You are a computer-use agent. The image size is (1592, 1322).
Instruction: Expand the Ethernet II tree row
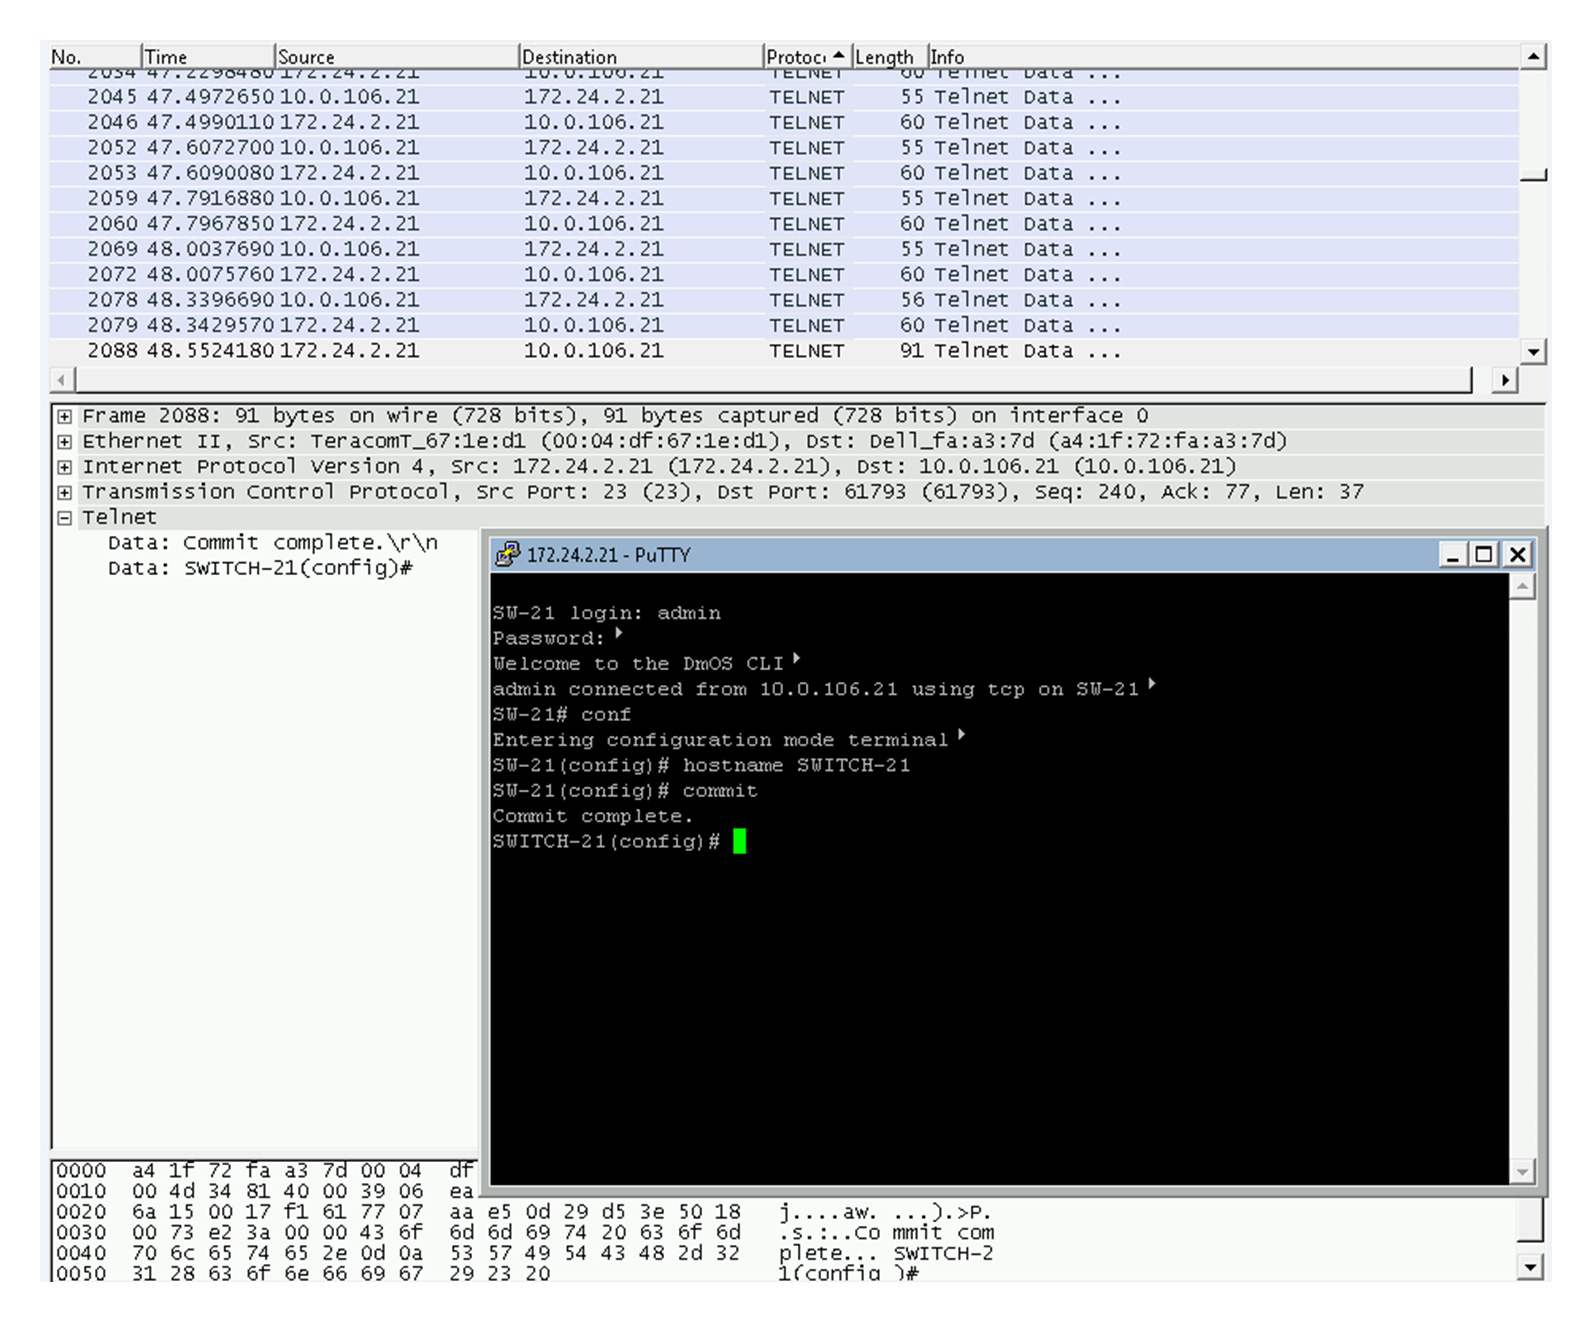65,441
